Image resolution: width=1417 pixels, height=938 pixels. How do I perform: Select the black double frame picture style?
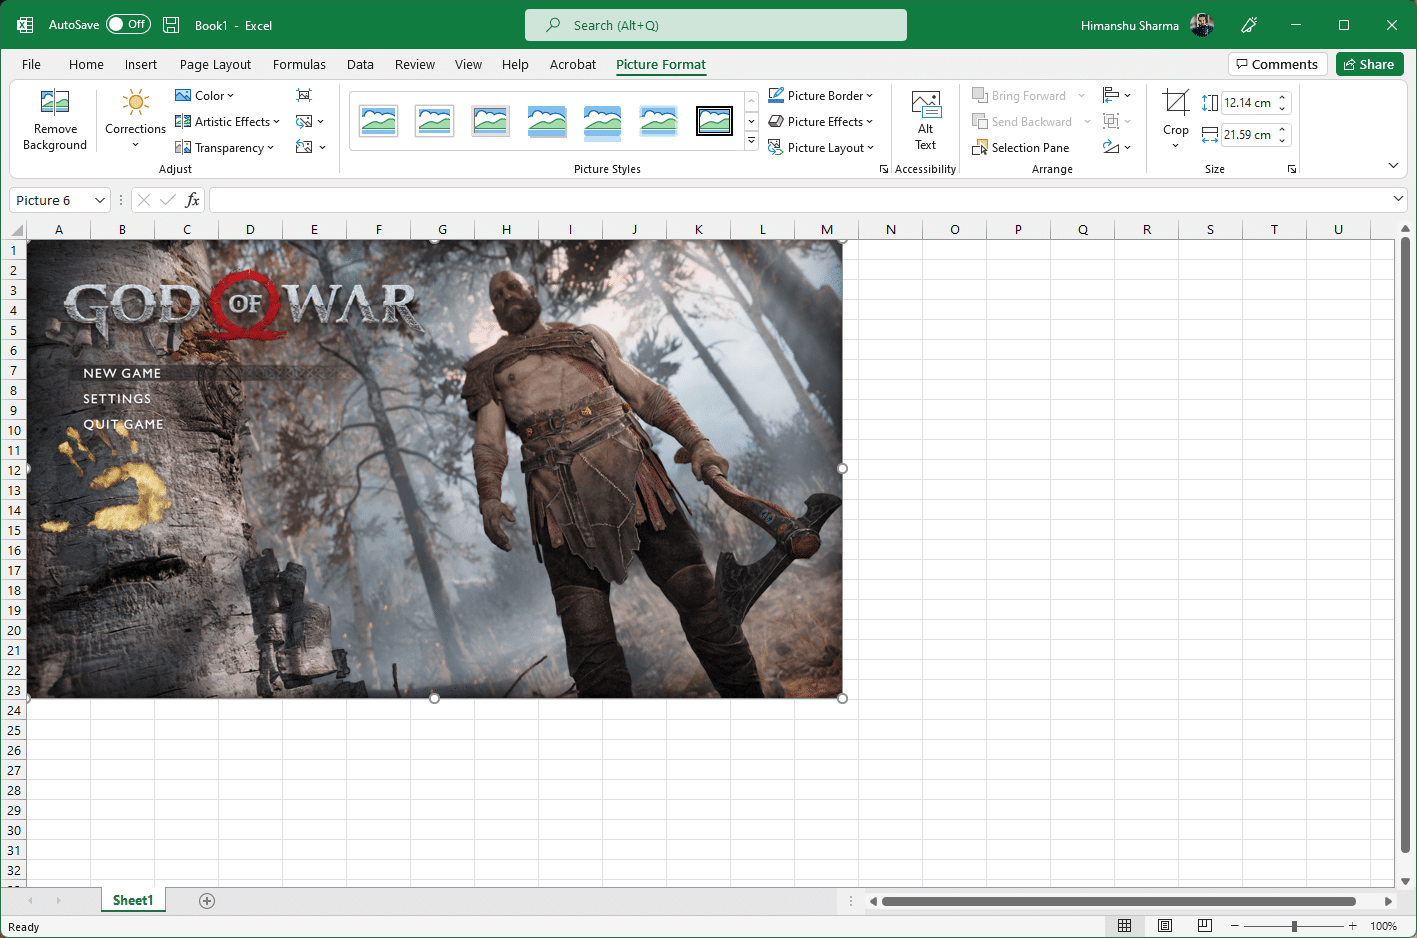714,121
